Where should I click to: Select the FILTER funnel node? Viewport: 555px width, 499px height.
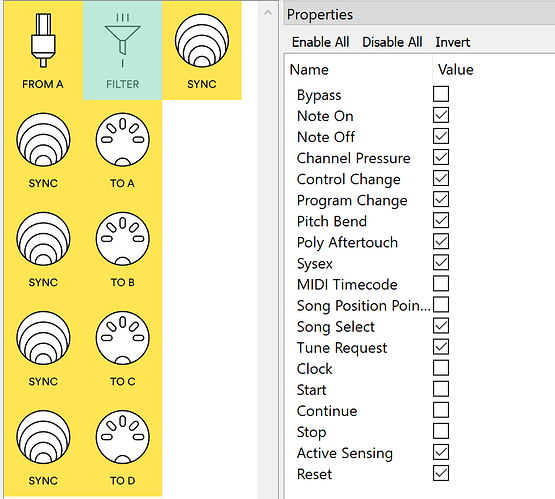122,51
